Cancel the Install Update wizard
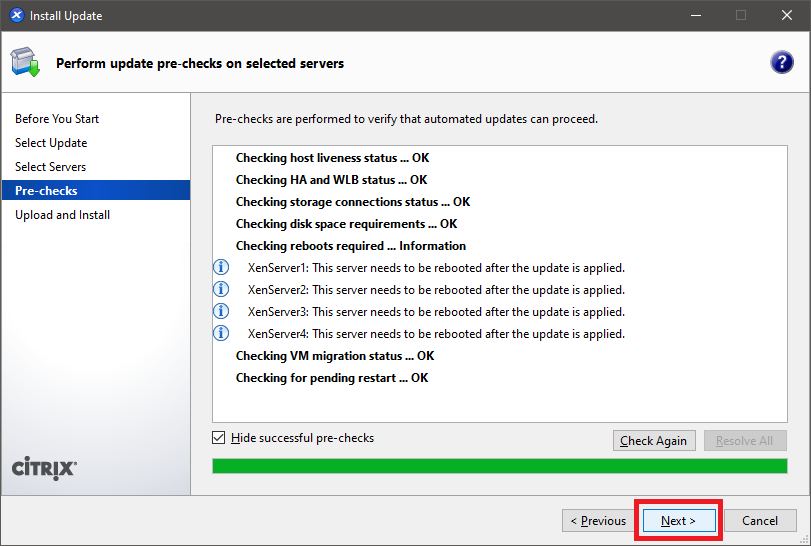This screenshot has width=811, height=546. tap(759, 521)
